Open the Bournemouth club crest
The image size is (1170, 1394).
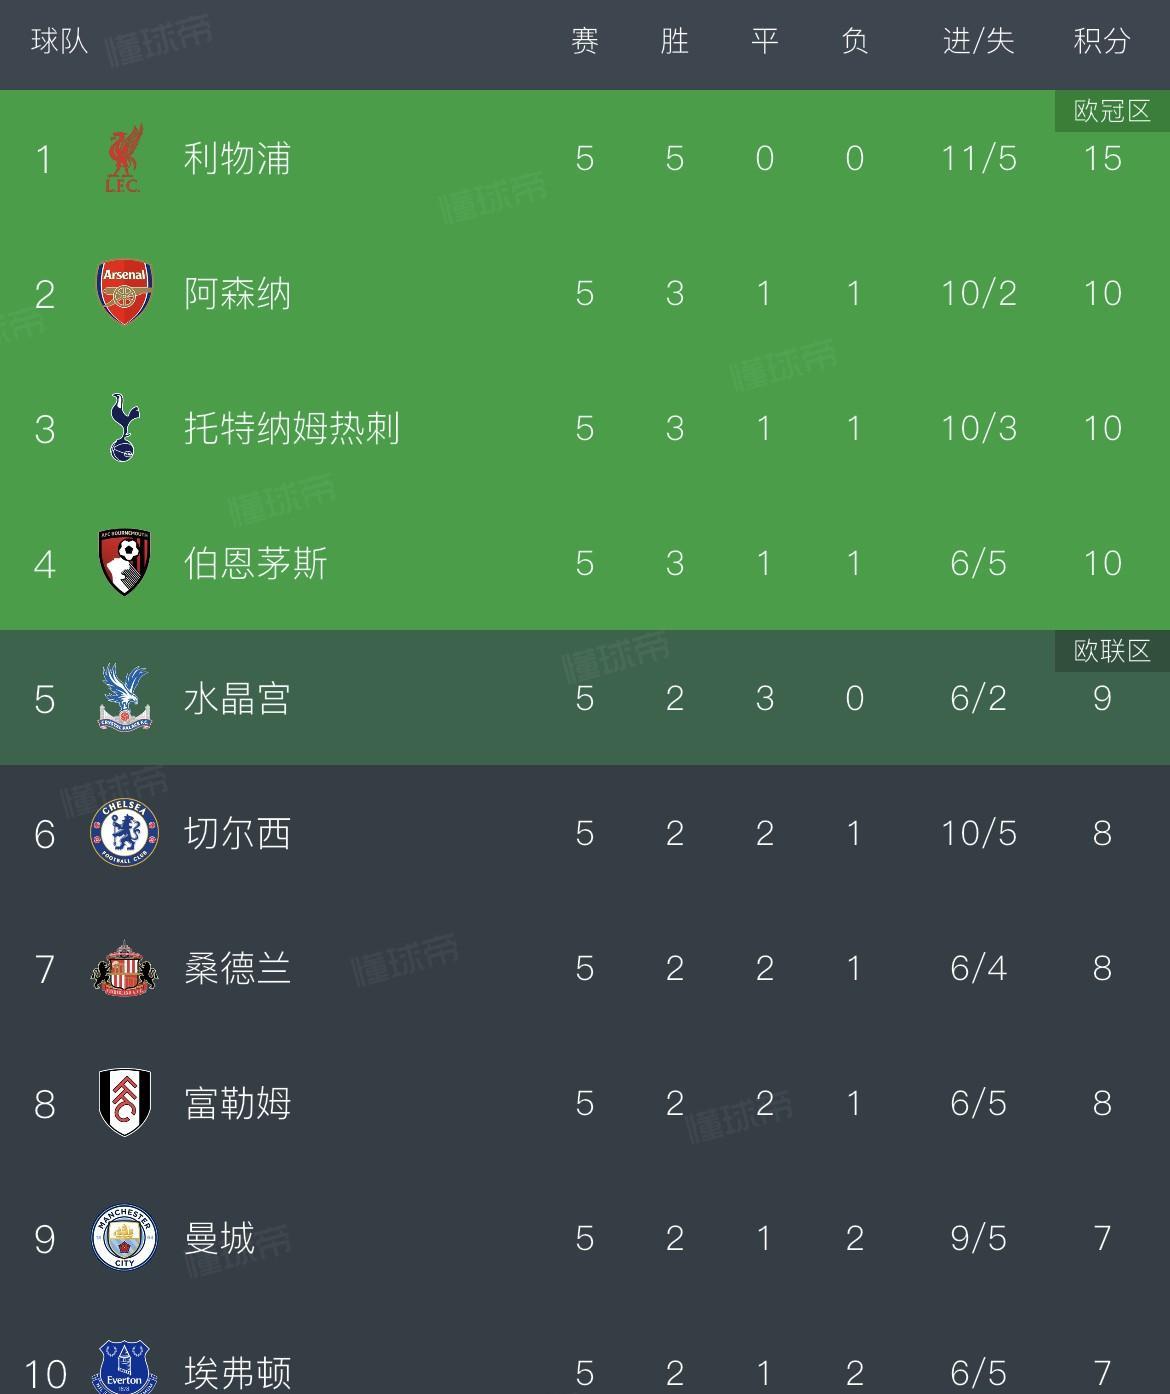point(124,563)
